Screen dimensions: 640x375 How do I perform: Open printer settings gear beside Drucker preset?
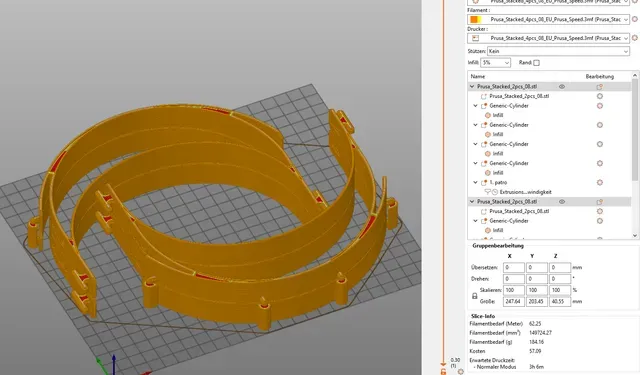(x=635, y=38)
